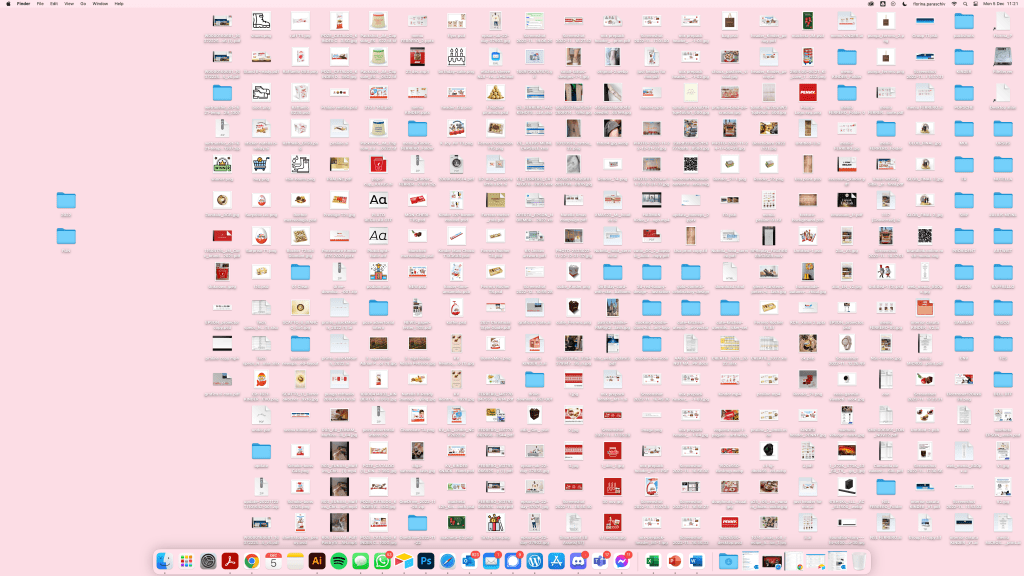Expand the Downloads stack in the dock

click(x=728, y=562)
